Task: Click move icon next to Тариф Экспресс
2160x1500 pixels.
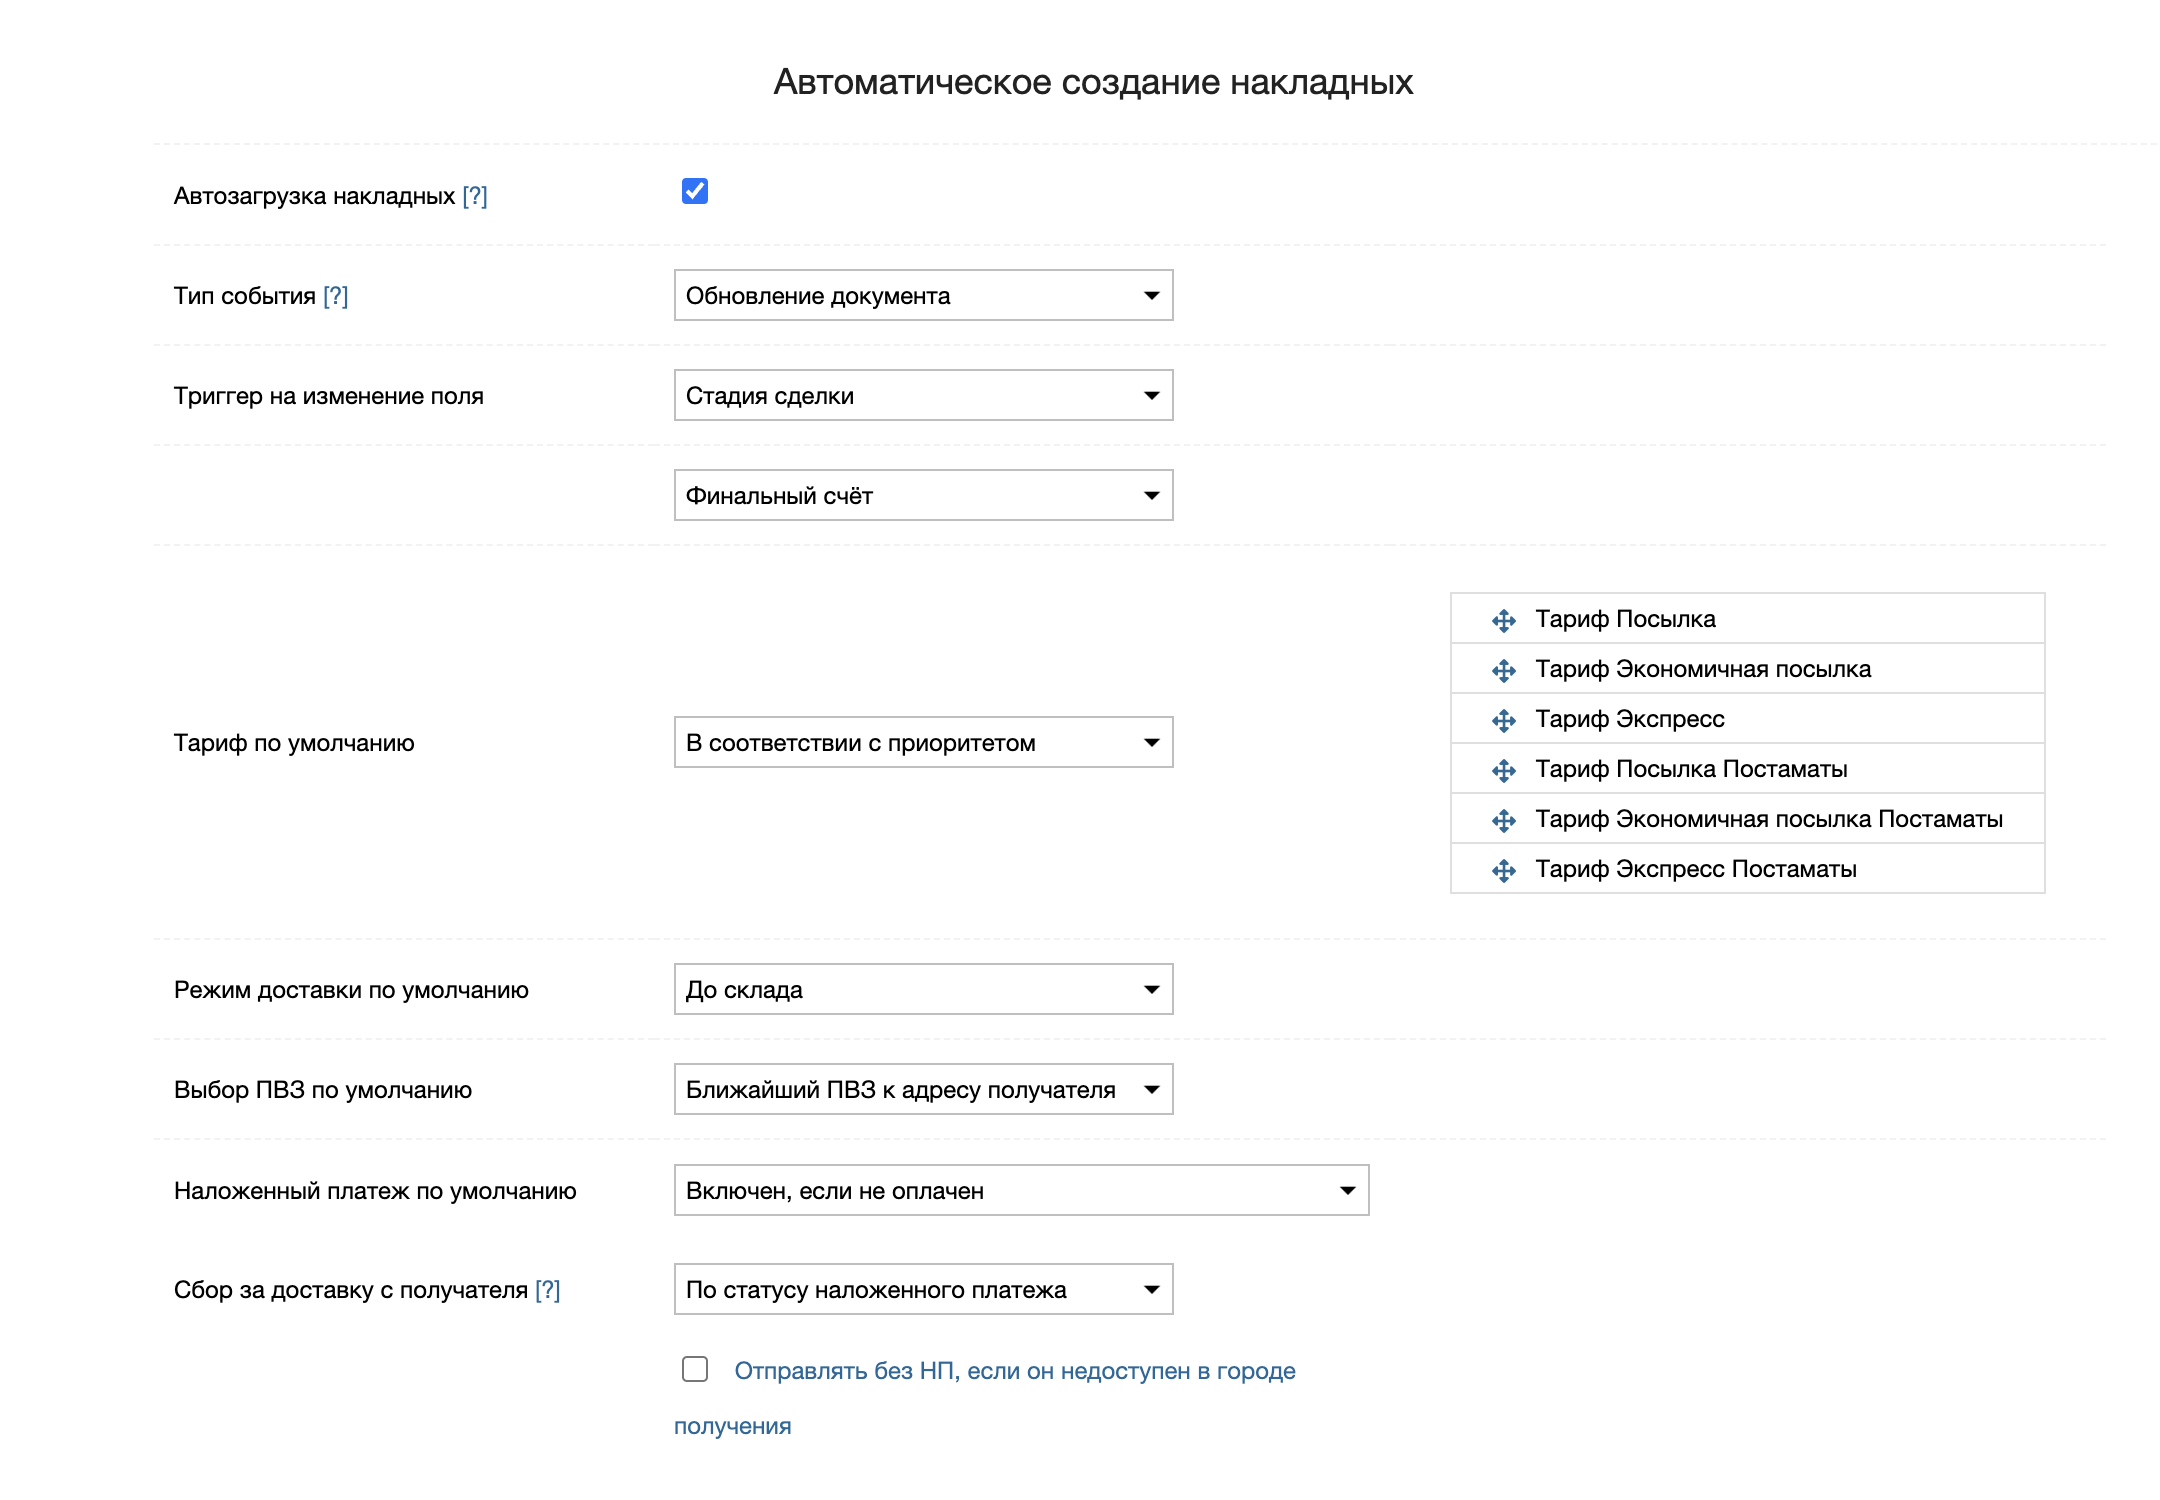Action: pos(1503,721)
